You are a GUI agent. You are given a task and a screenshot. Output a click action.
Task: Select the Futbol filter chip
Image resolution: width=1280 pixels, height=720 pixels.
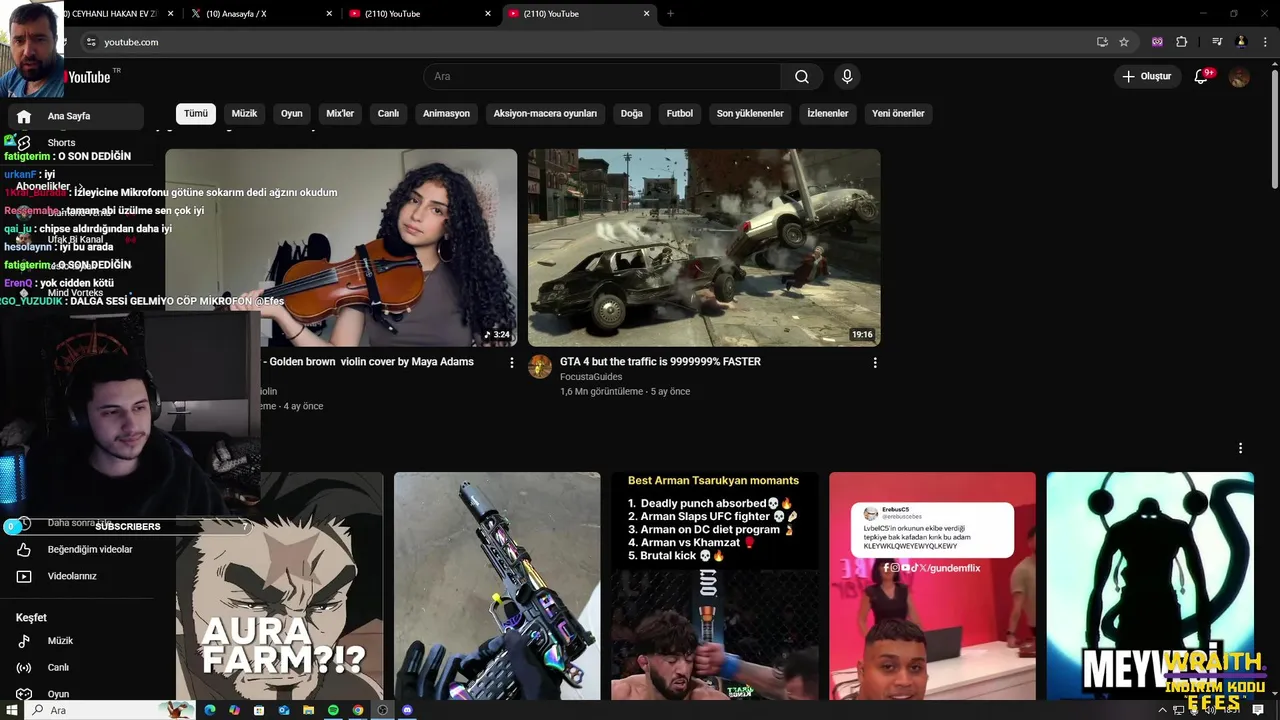point(680,114)
